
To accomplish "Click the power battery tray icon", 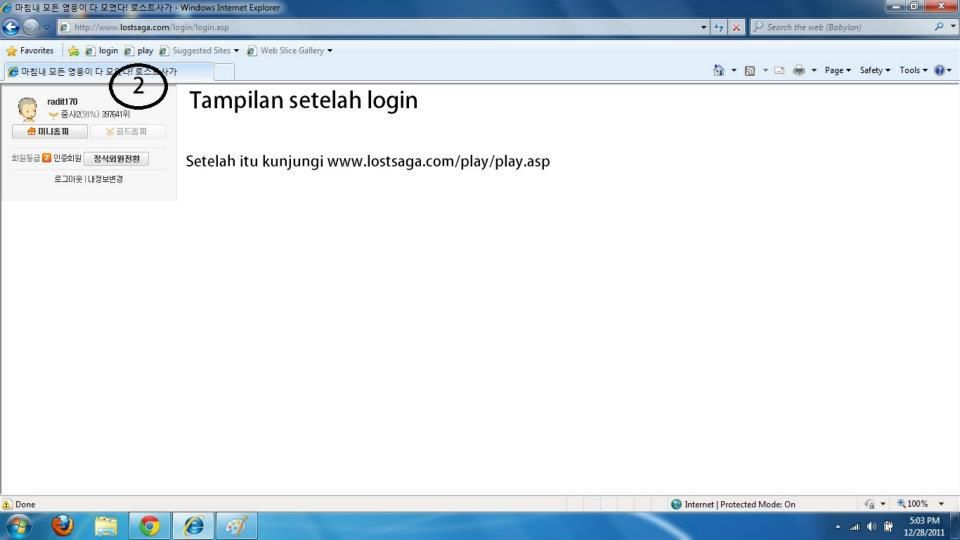I will coord(888,527).
